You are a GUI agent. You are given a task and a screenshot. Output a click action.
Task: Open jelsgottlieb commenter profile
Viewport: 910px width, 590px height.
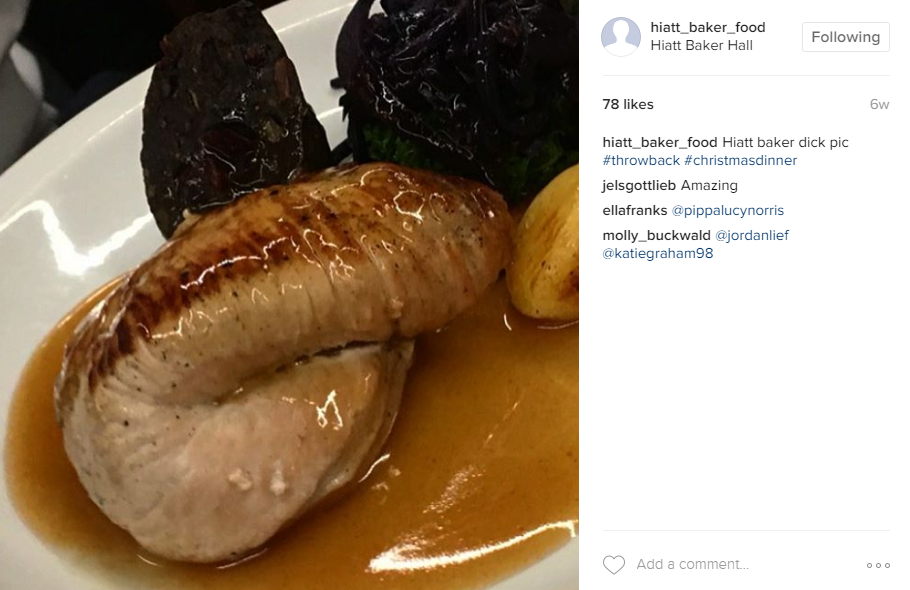pos(639,186)
